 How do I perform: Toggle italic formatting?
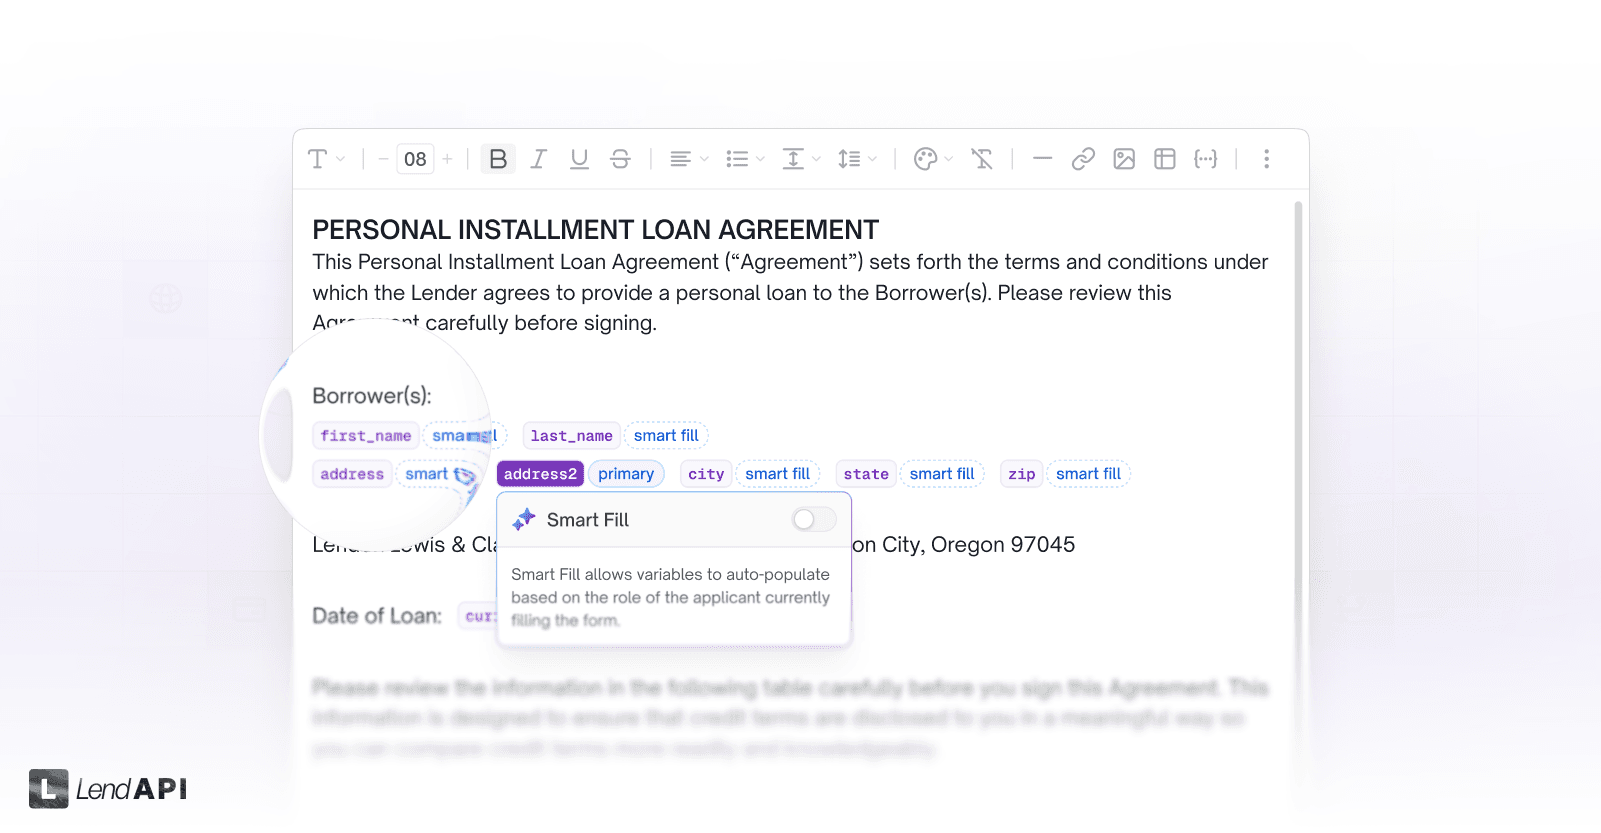pos(538,159)
